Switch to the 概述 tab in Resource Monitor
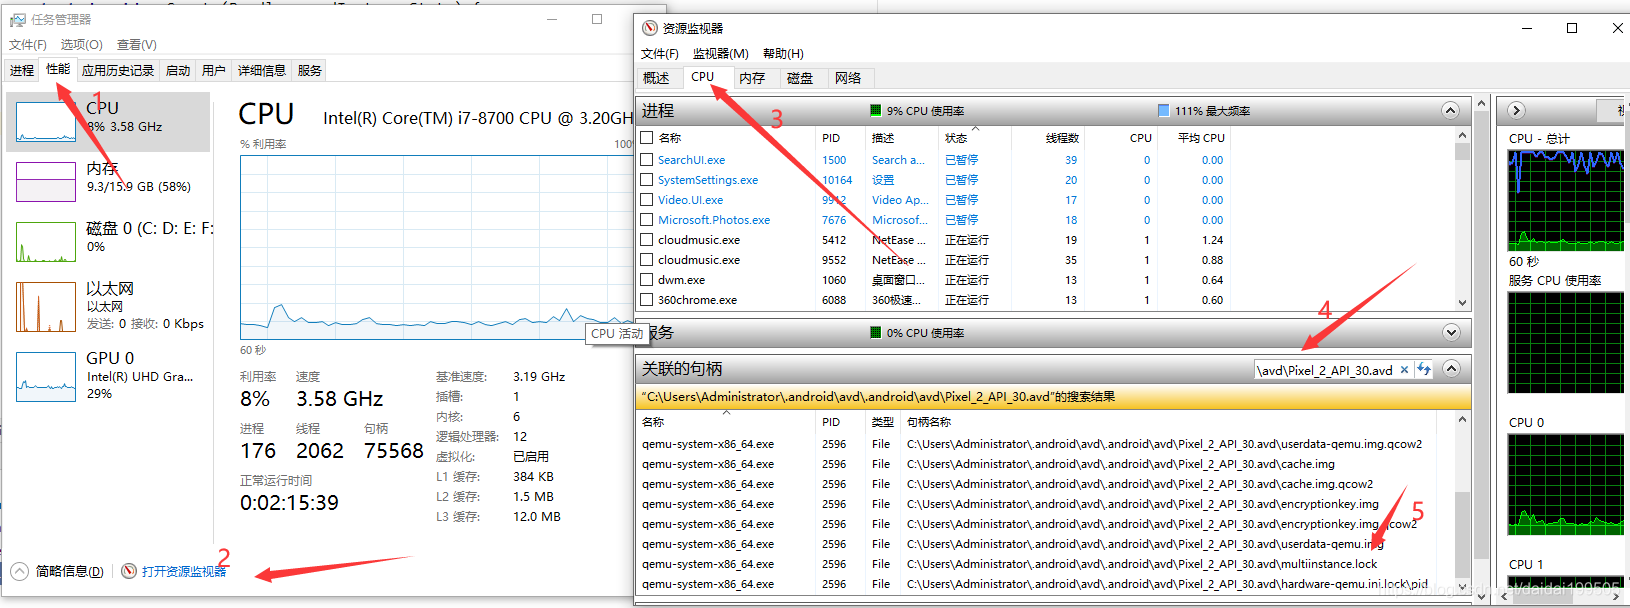Viewport: 1630px width, 608px height. (x=657, y=78)
